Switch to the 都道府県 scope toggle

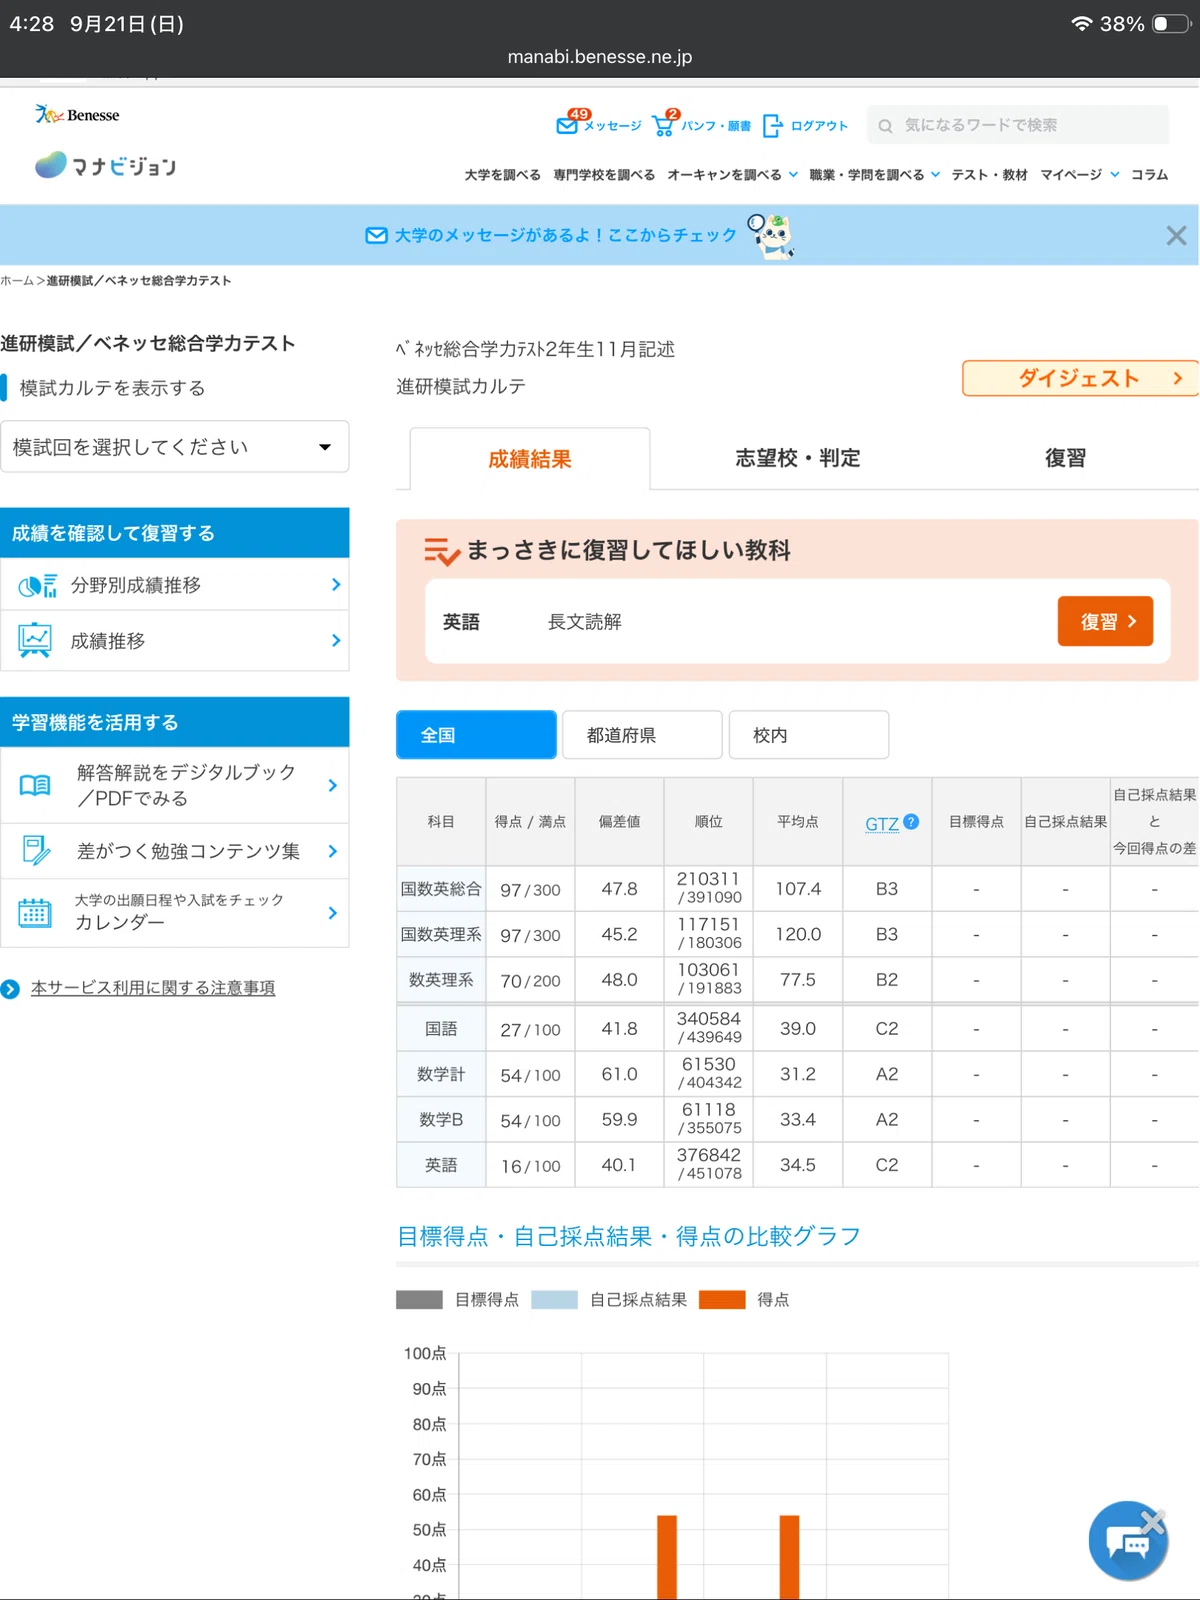pyautogui.click(x=642, y=735)
